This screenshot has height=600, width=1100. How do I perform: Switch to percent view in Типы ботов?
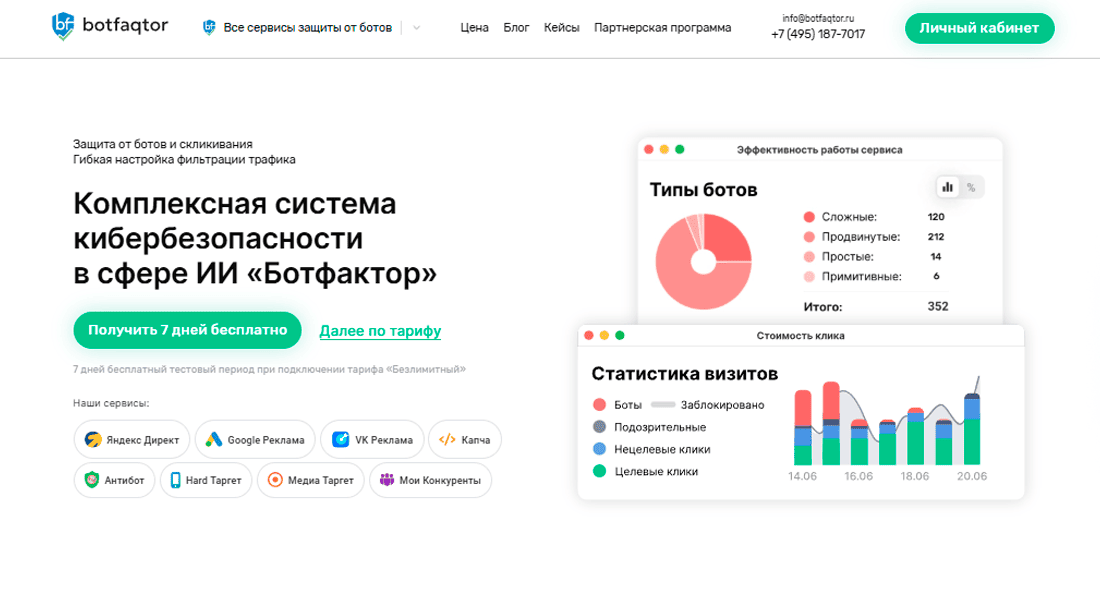pyautogui.click(x=971, y=187)
